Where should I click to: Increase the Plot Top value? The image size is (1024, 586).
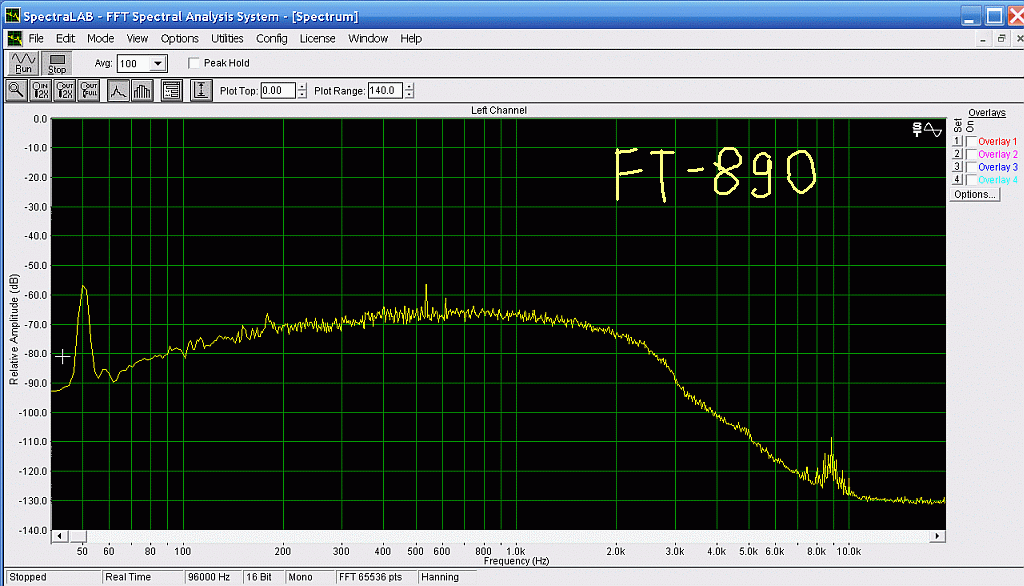[302, 87]
